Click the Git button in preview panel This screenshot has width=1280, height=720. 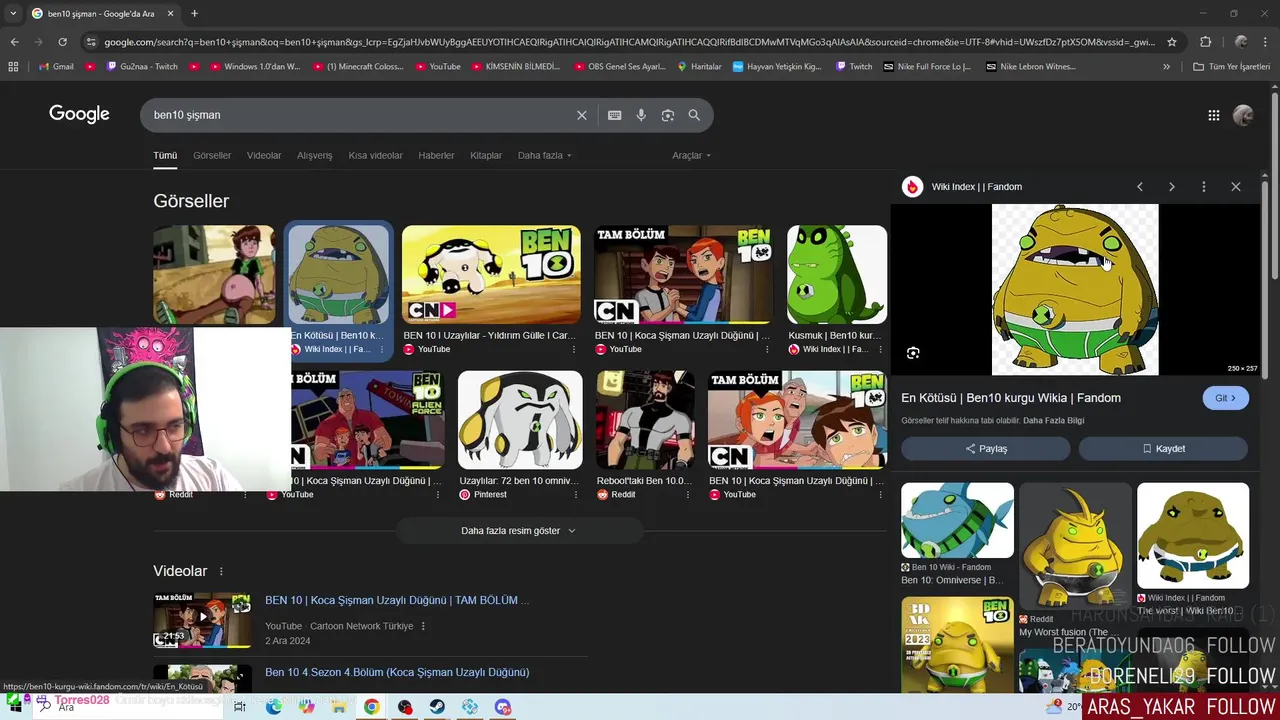(1225, 398)
